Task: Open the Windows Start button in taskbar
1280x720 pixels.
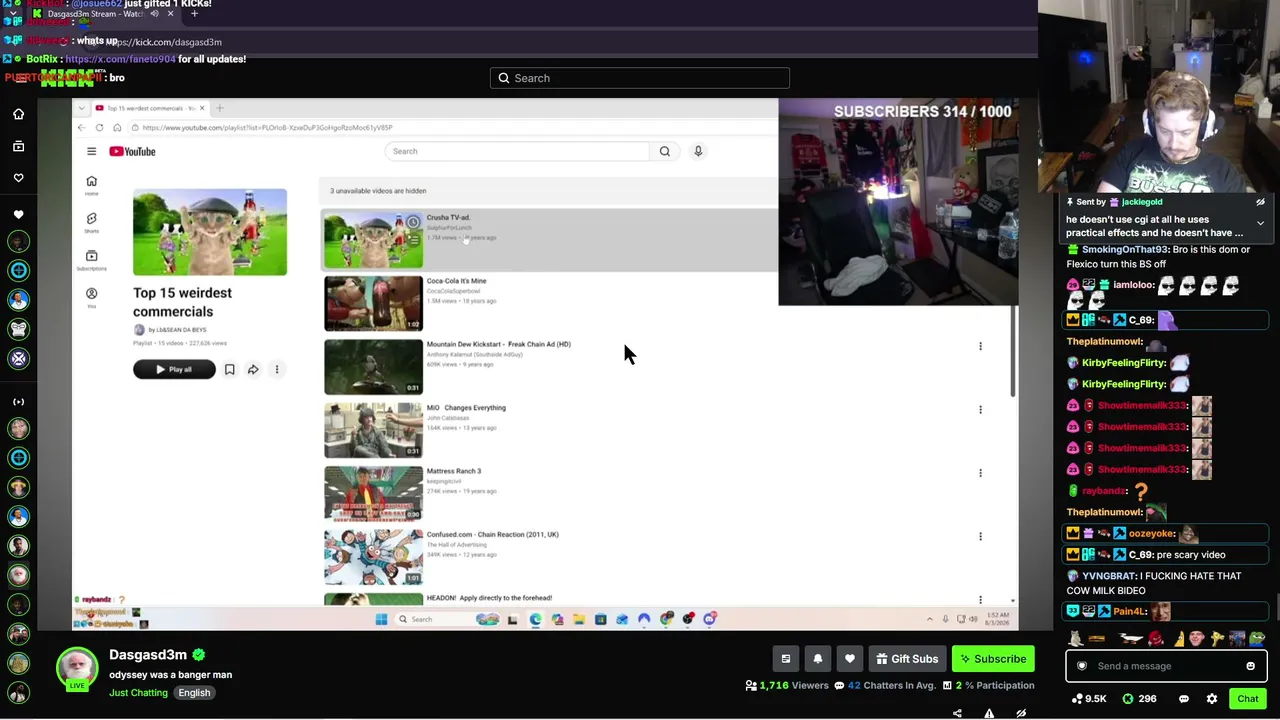Action: point(381,620)
